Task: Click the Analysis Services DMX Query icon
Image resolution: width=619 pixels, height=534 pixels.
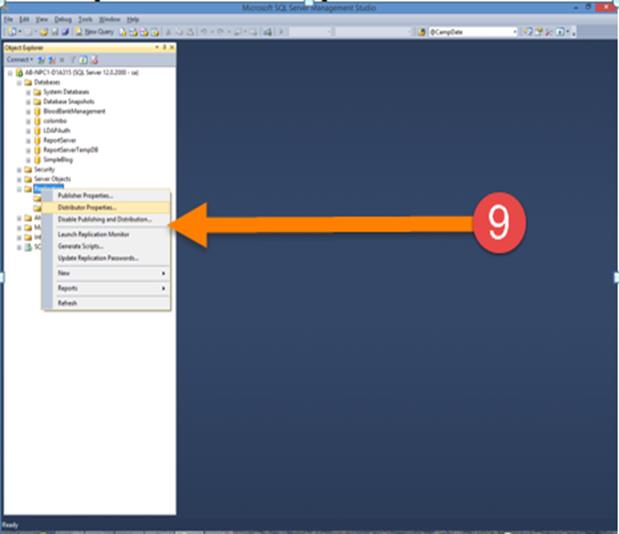Action: pyautogui.click(x=144, y=32)
